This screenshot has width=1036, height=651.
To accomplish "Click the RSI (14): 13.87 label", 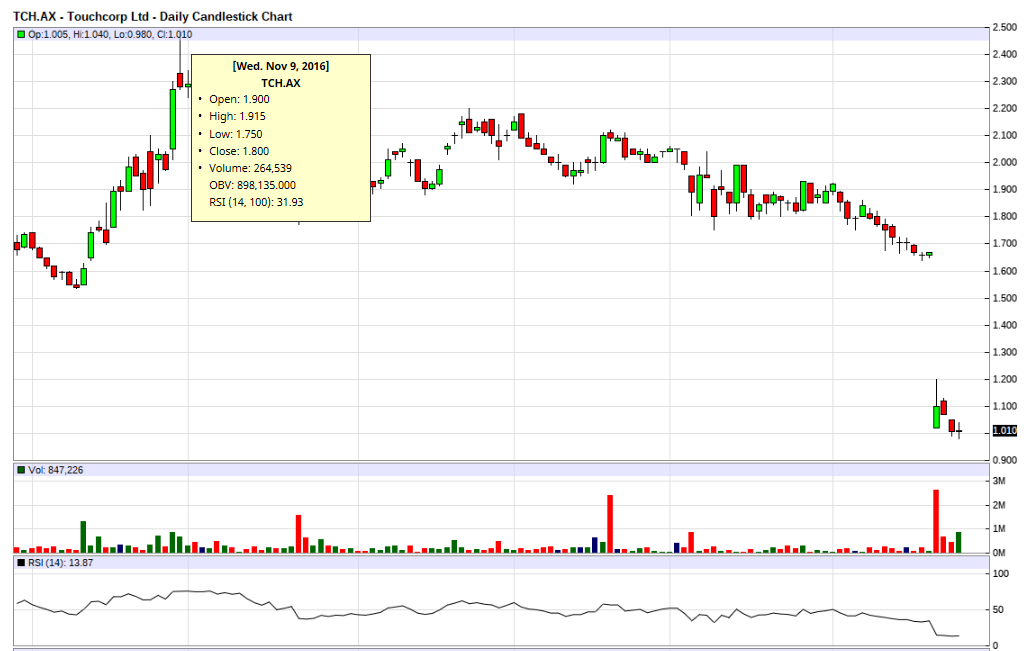I will (60, 562).
